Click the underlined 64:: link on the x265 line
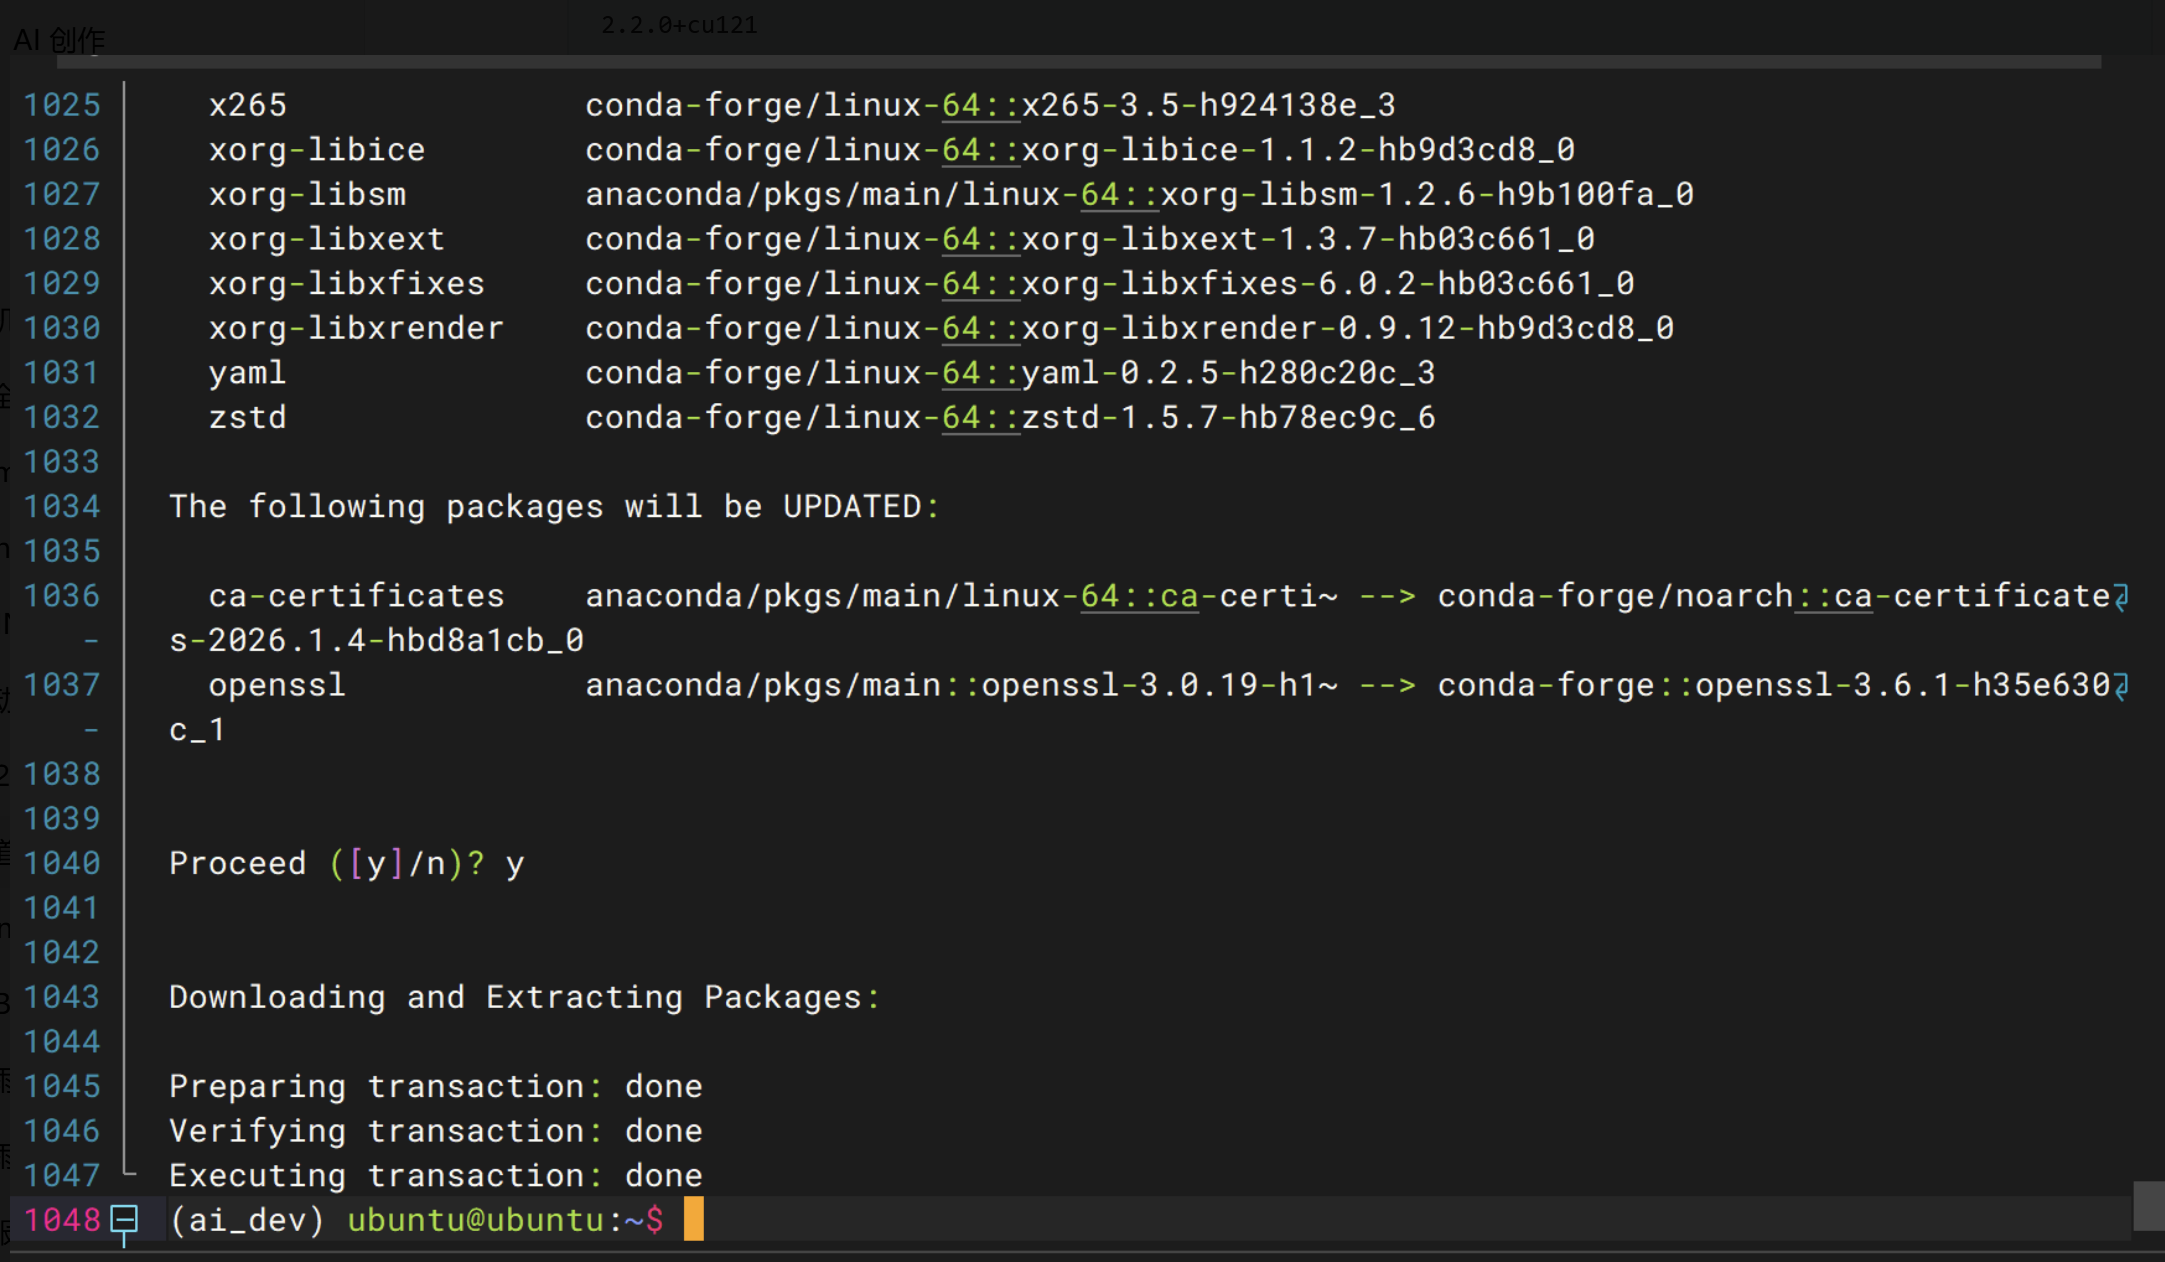This screenshot has width=2165, height=1262. [979, 105]
